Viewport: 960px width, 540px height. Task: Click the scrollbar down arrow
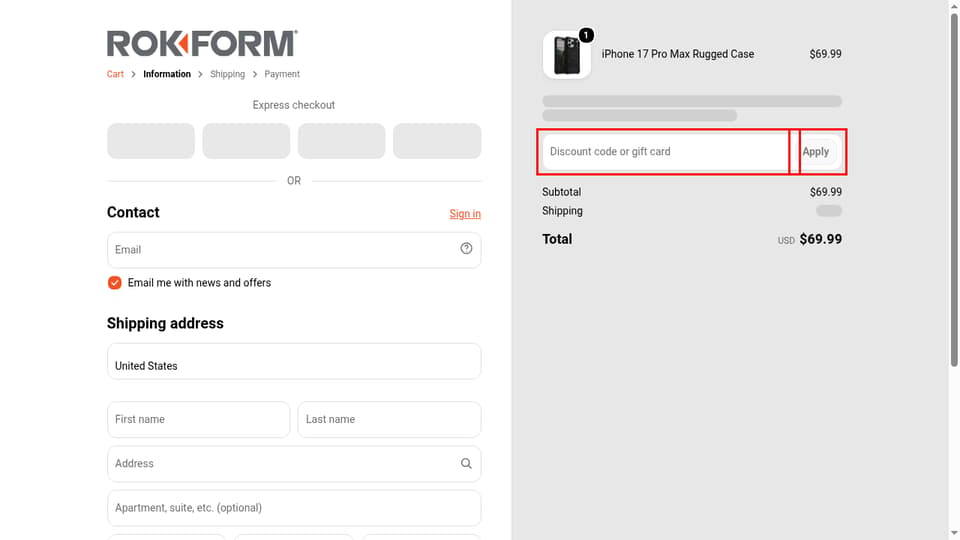pyautogui.click(x=954, y=533)
